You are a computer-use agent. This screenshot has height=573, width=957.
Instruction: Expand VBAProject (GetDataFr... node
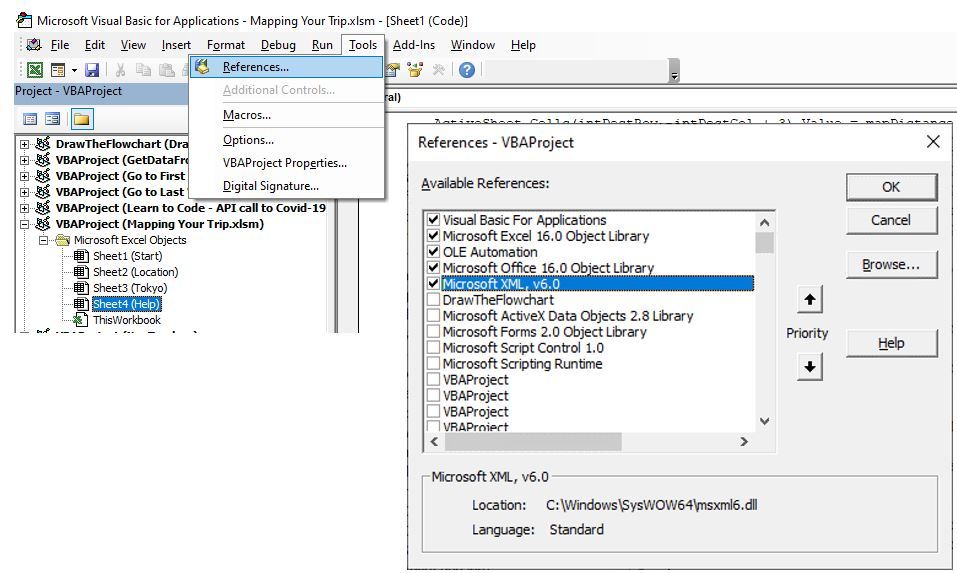tap(24, 160)
